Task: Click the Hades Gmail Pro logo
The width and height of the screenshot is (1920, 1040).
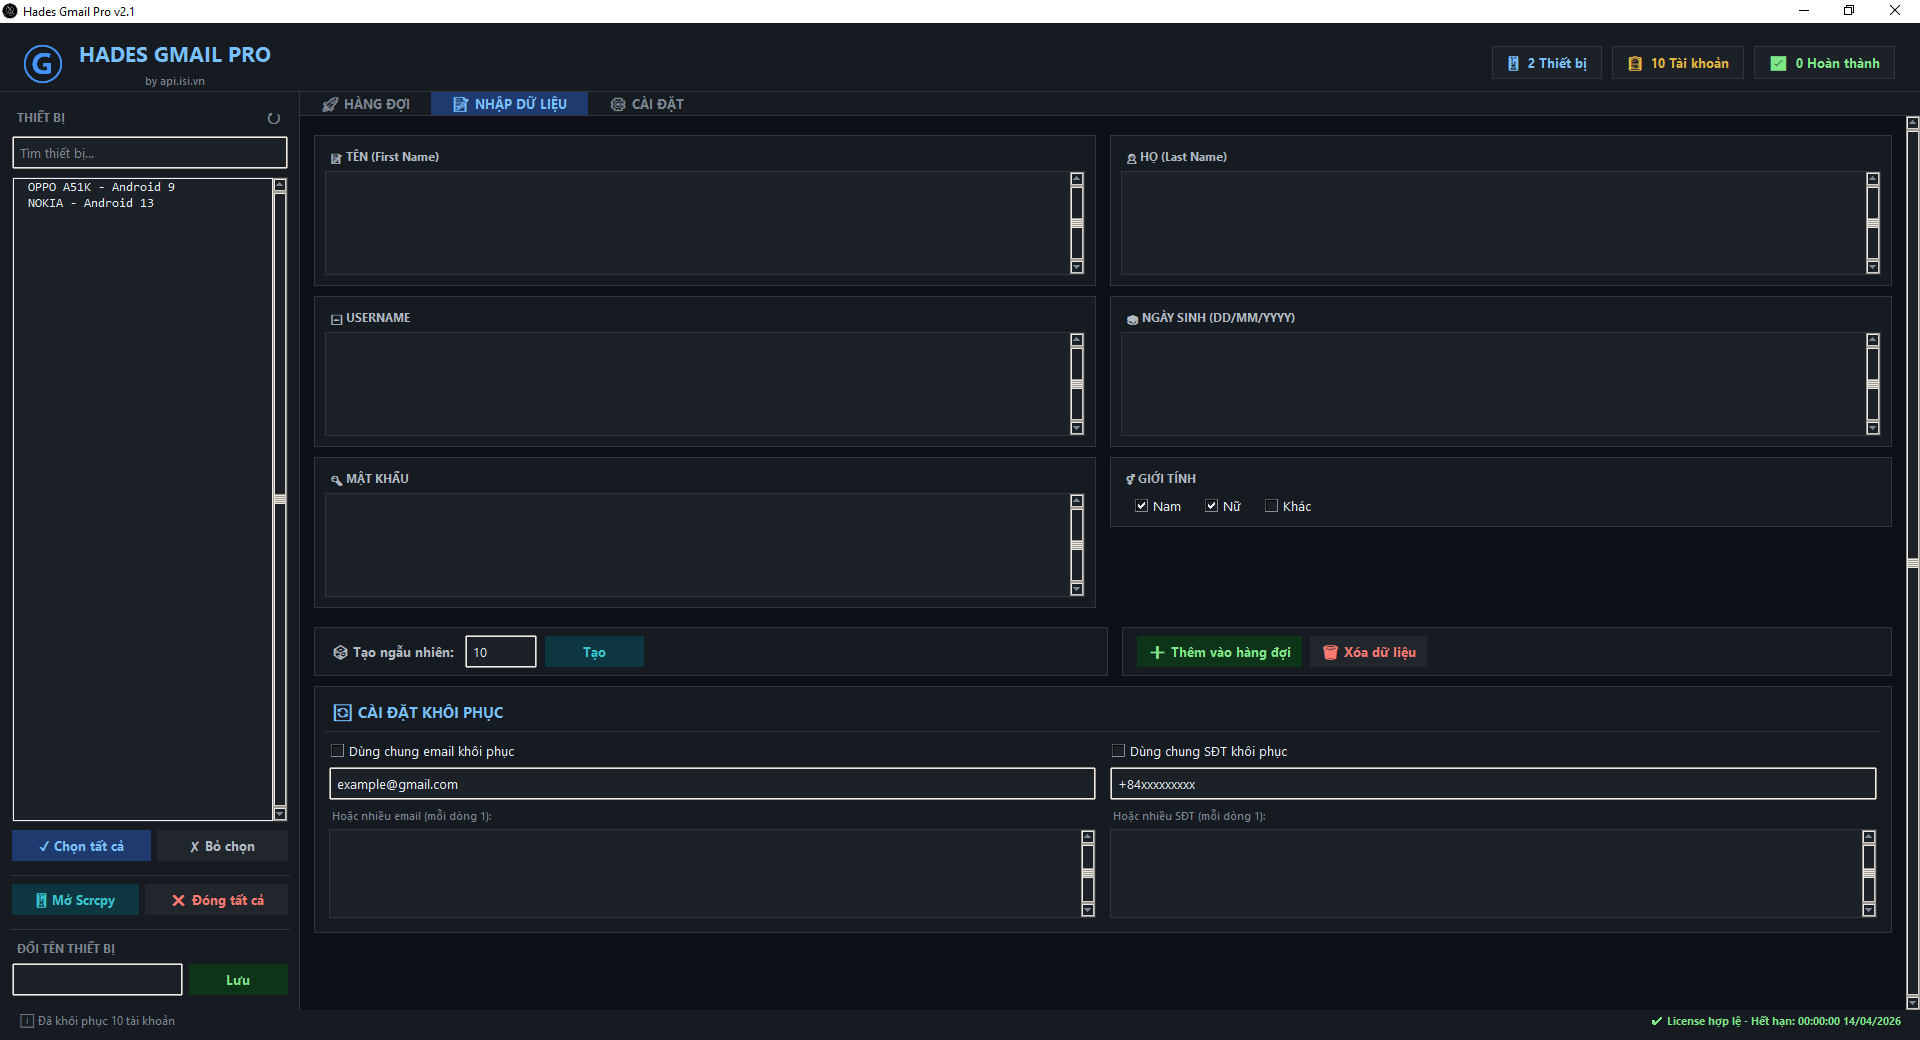Action: 42,65
